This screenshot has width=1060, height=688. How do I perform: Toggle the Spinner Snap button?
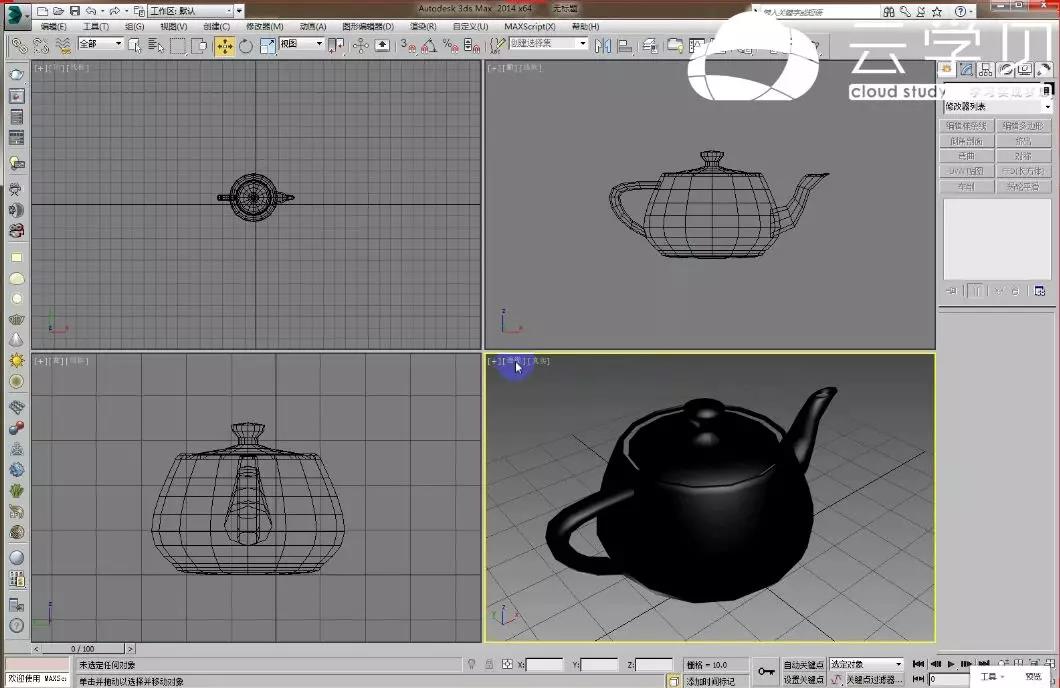(472, 45)
